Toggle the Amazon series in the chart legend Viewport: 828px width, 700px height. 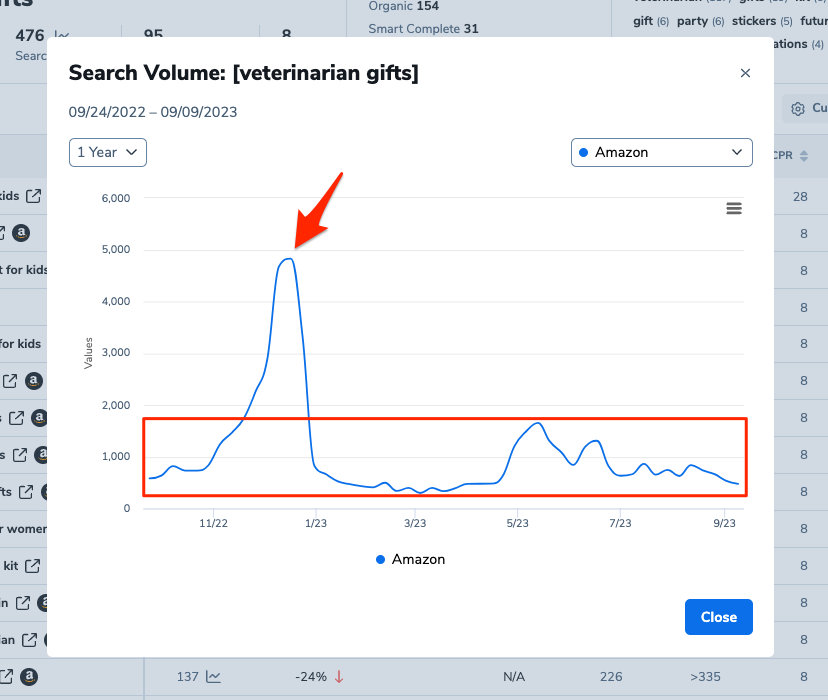point(410,559)
